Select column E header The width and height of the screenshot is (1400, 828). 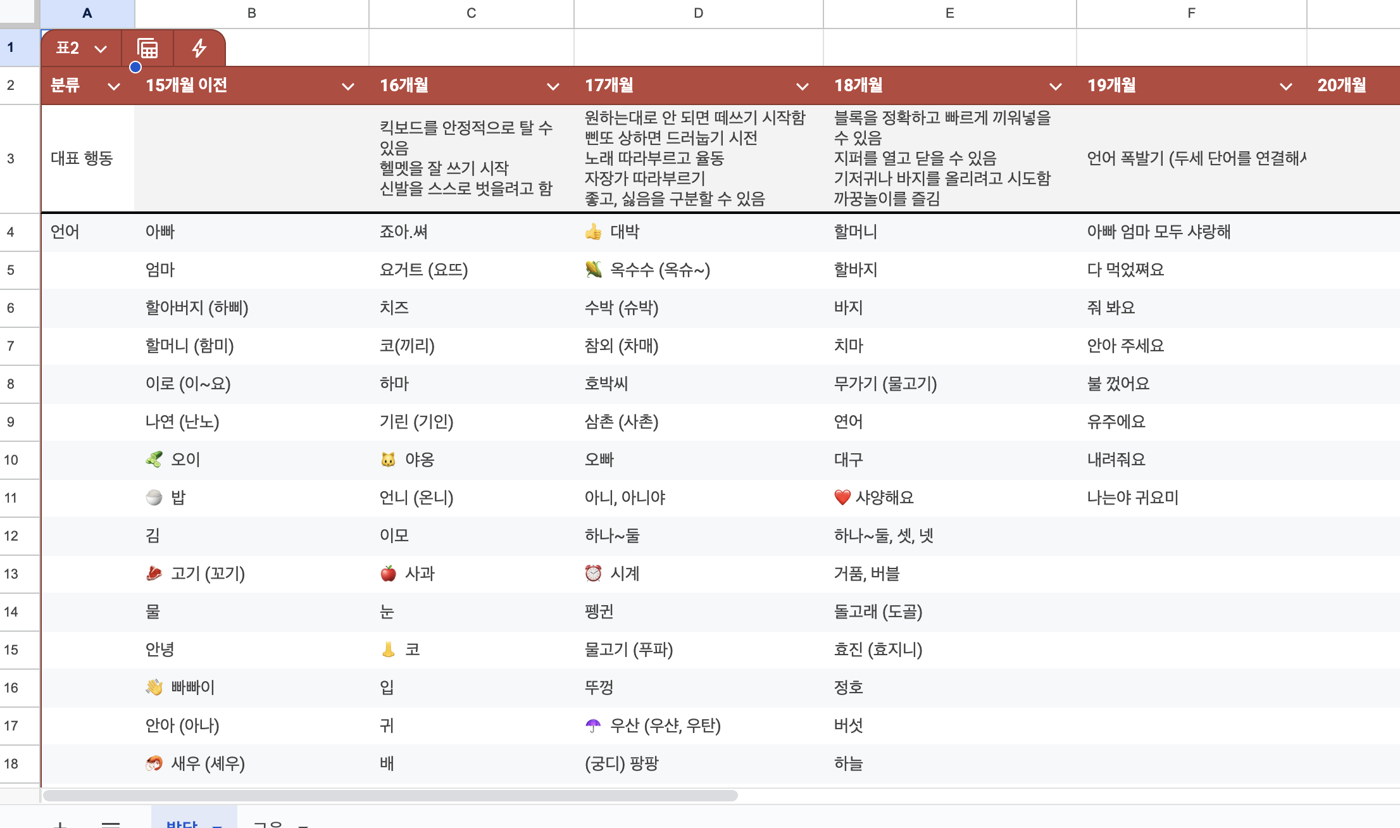(x=949, y=14)
